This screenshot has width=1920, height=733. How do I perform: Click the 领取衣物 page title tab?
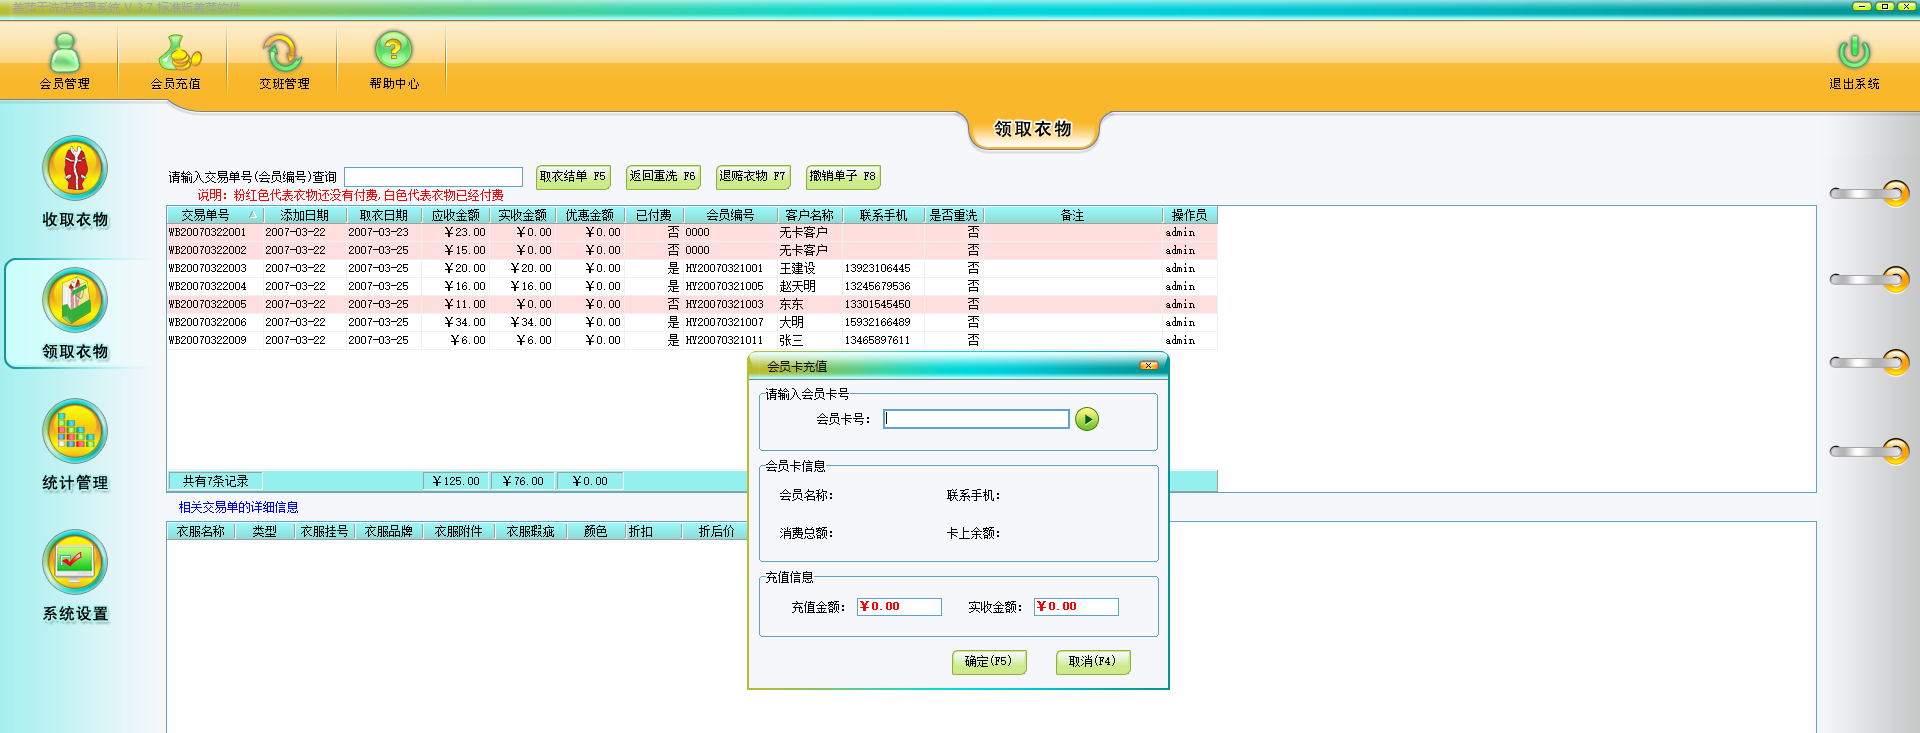tap(1033, 130)
